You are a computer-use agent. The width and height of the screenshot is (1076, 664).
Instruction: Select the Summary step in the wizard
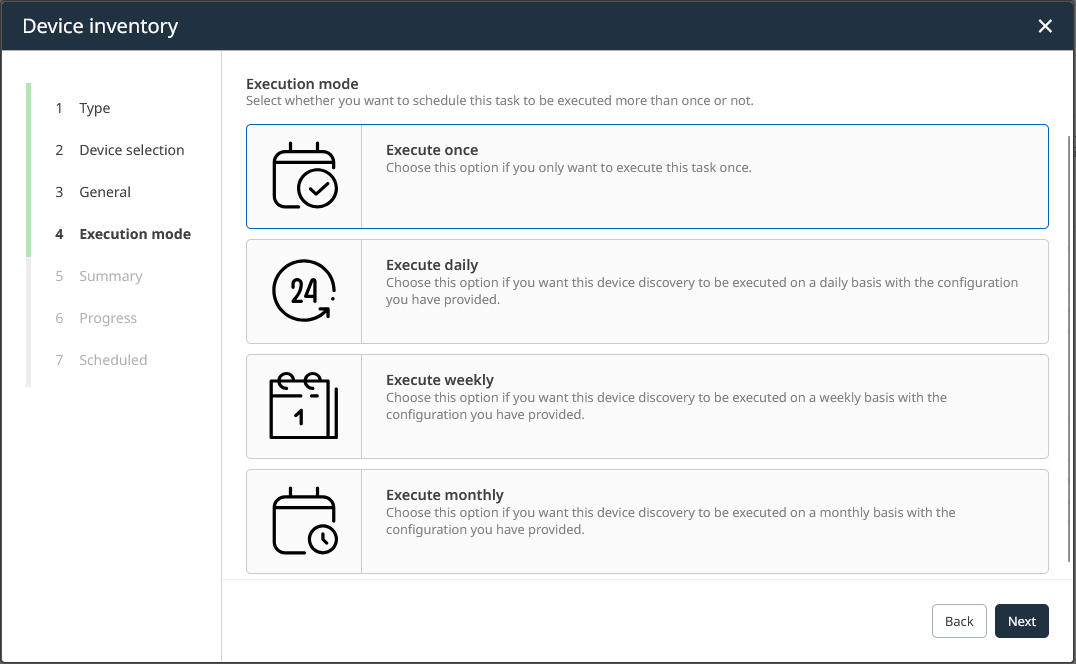pos(111,276)
